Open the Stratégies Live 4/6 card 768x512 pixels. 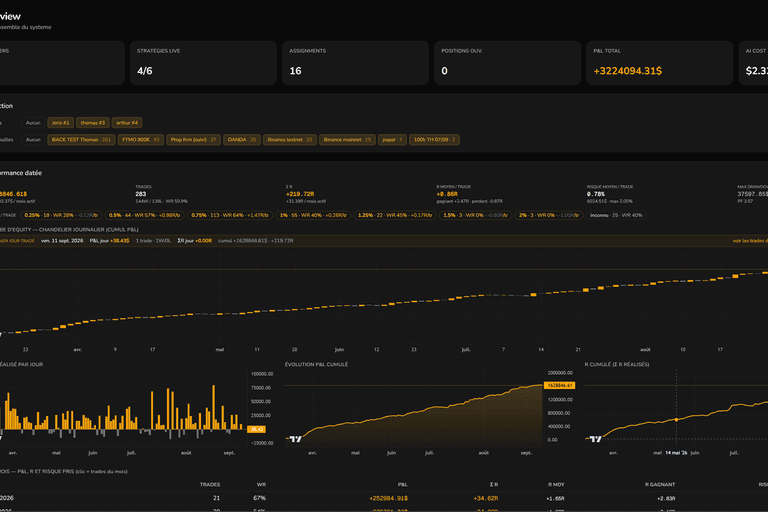[x=203, y=63]
